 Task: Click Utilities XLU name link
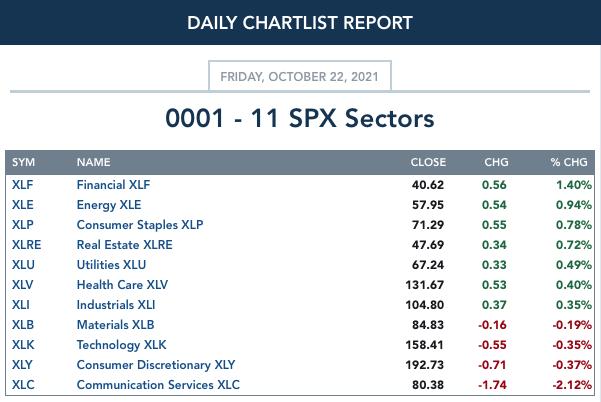click(111, 264)
